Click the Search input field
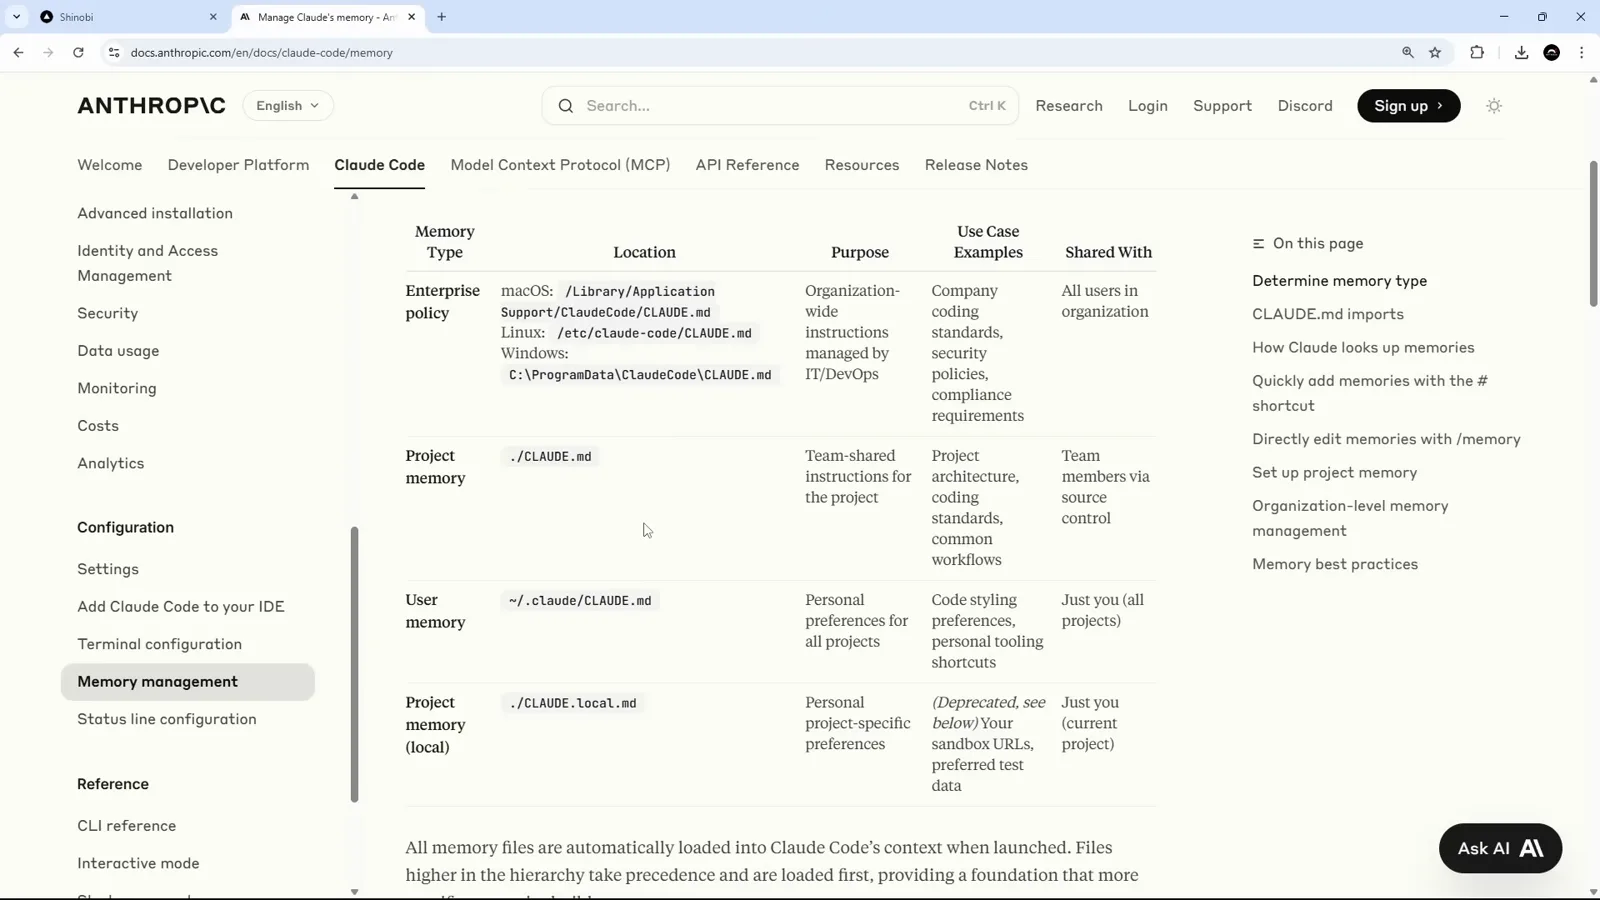This screenshot has width=1600, height=900. 780,105
